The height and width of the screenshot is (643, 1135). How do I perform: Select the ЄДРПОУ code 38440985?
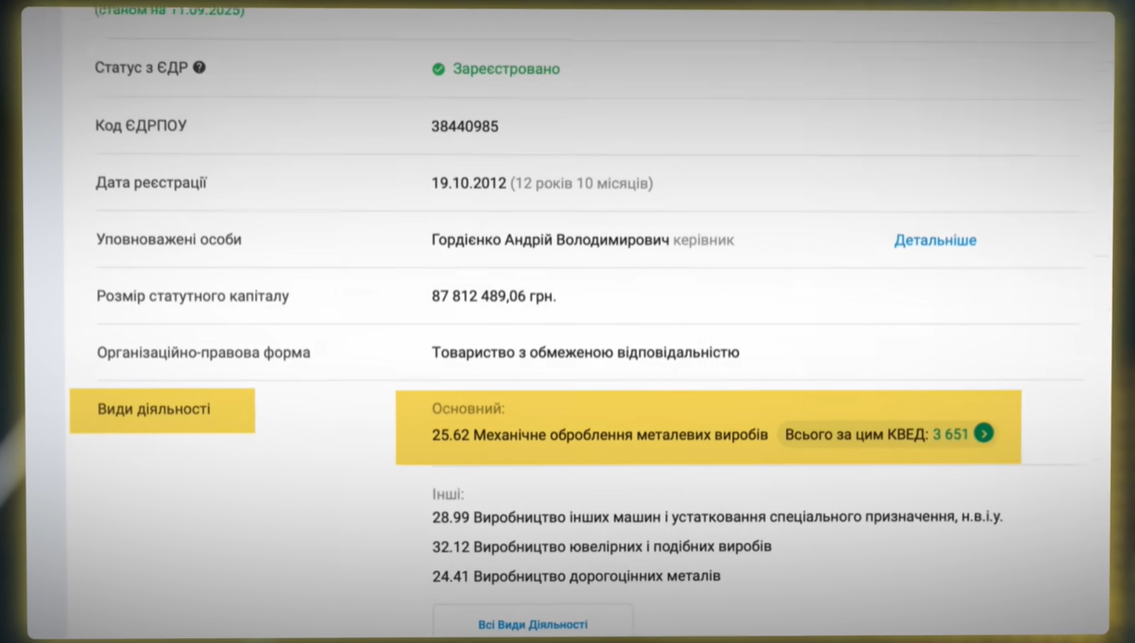coord(465,127)
